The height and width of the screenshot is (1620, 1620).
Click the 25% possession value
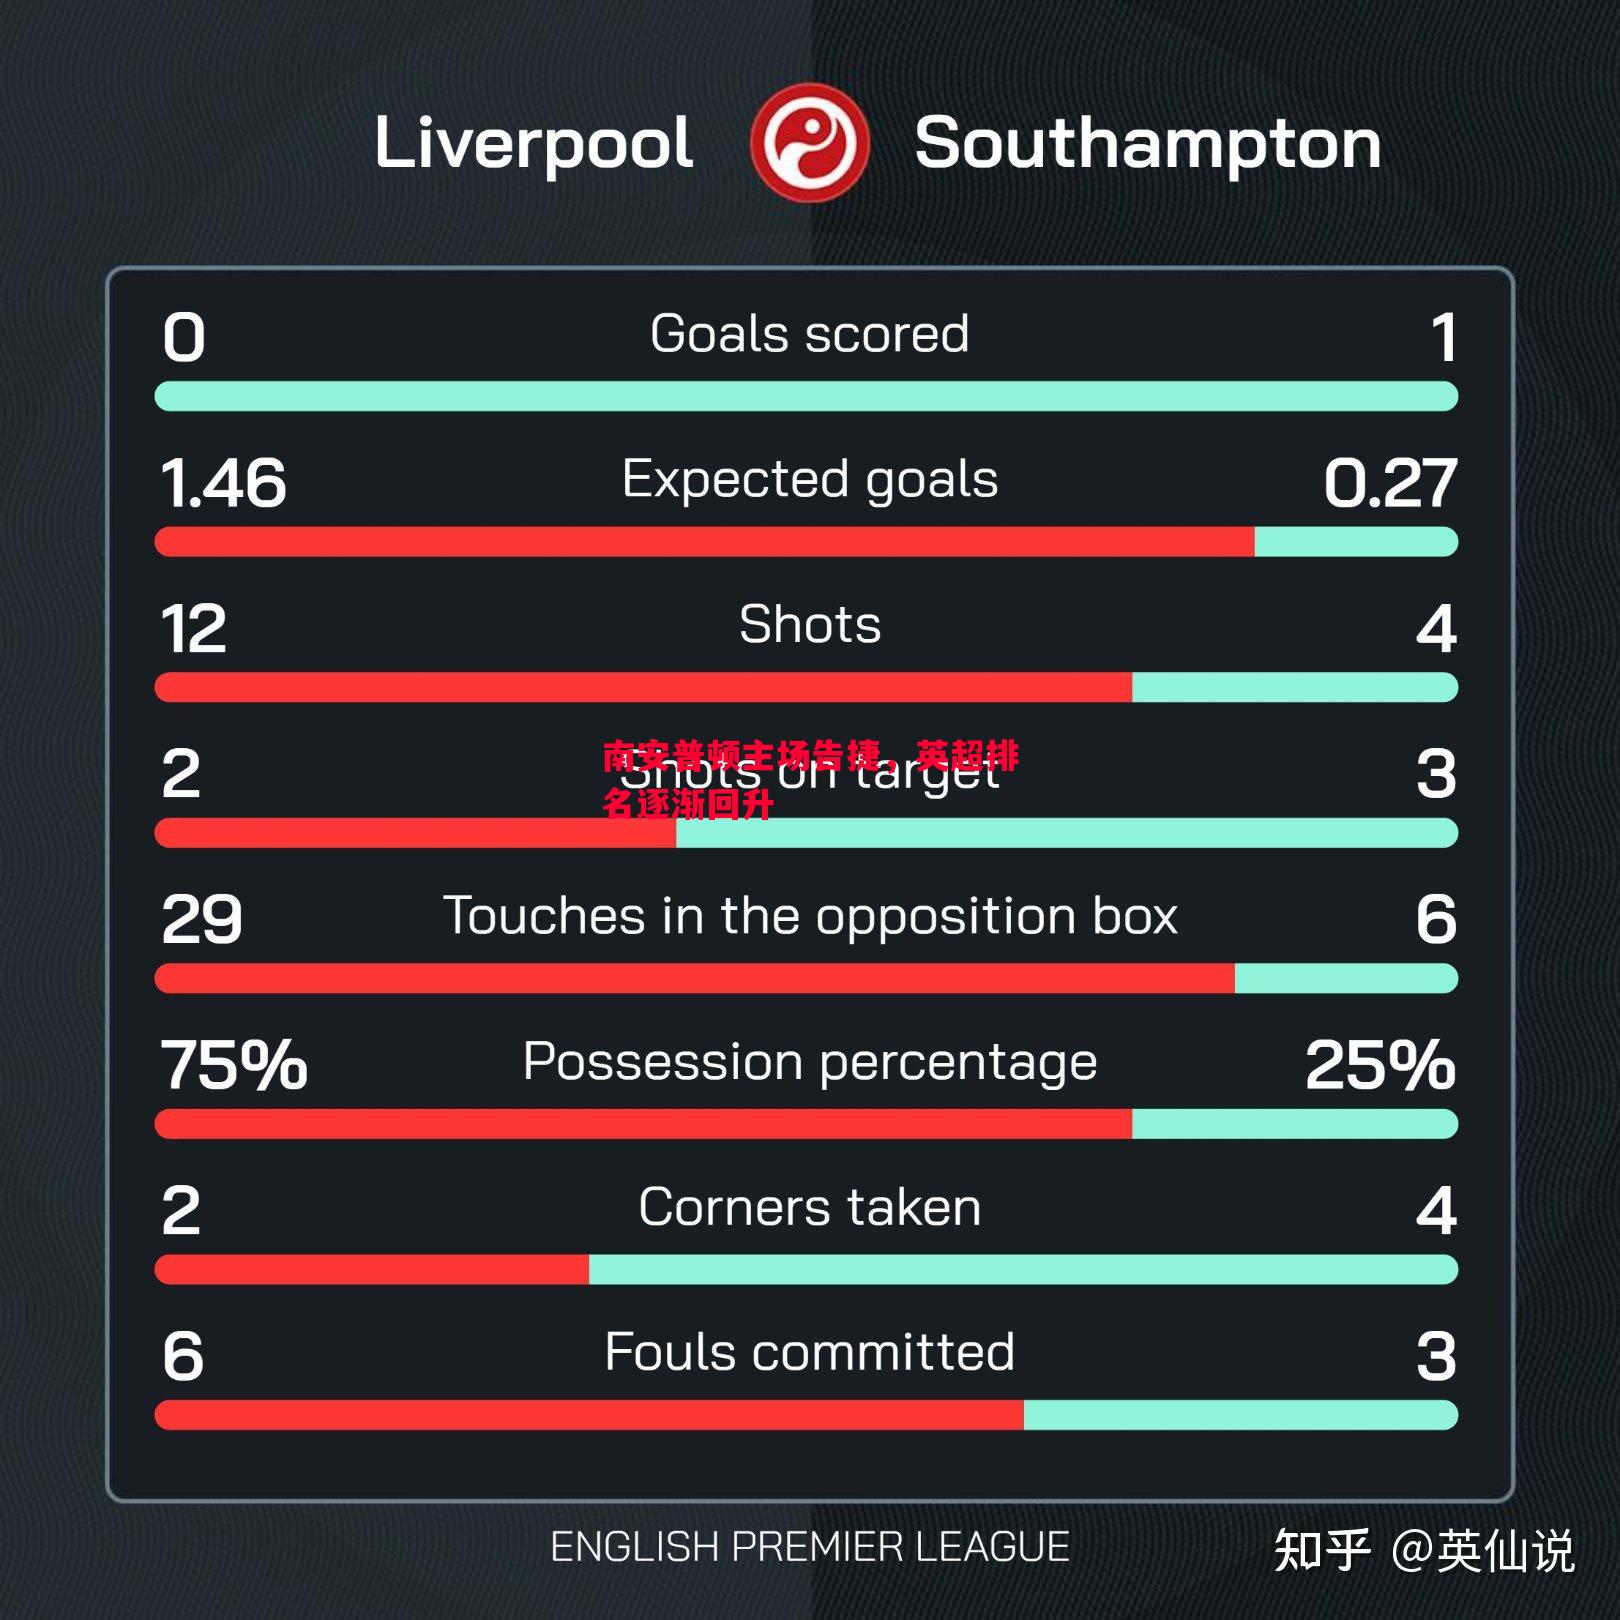tap(1381, 1064)
